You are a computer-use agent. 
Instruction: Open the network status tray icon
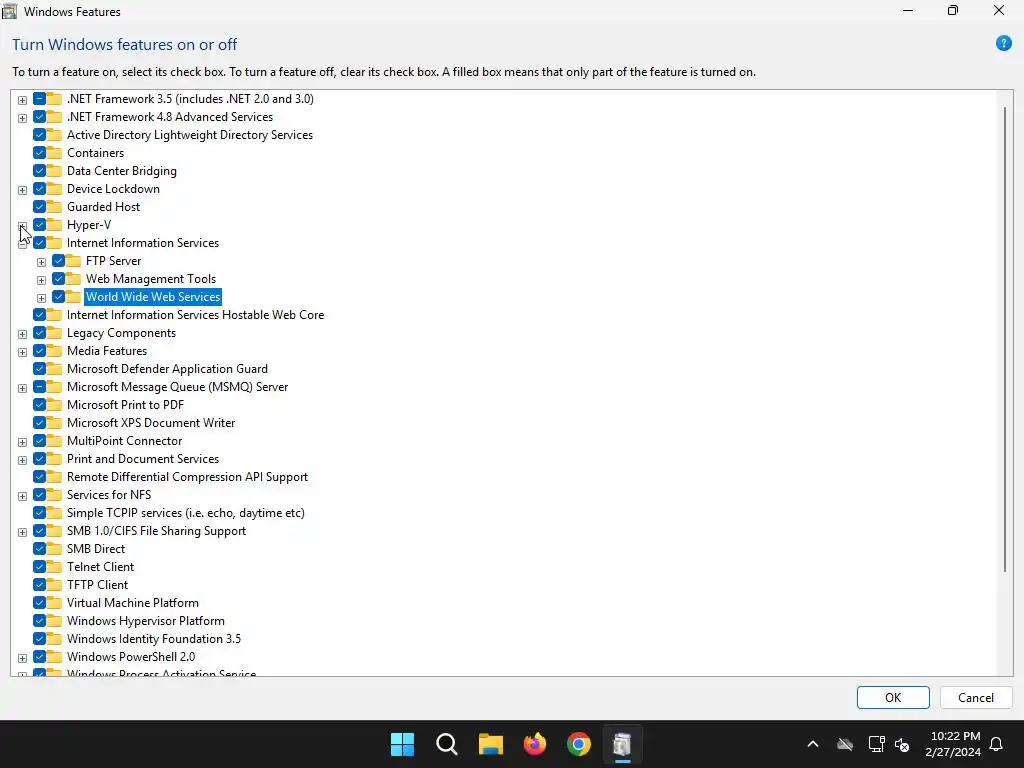pos(876,744)
